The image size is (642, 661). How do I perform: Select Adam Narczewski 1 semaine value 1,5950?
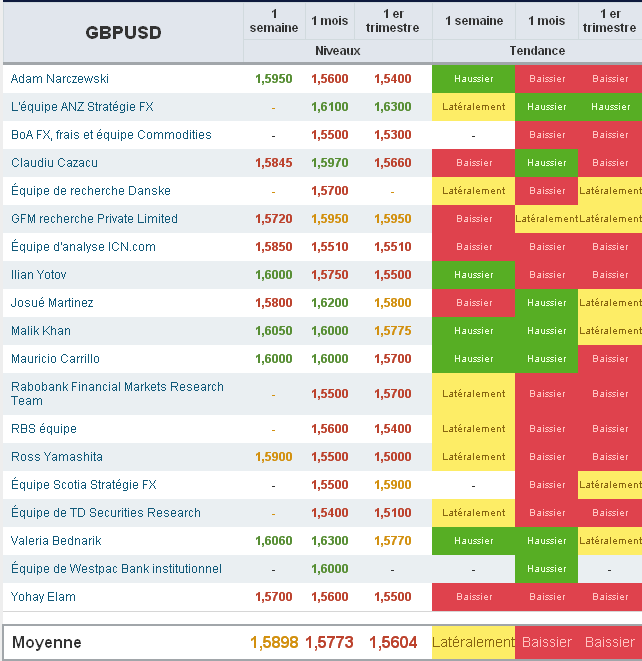tap(274, 79)
